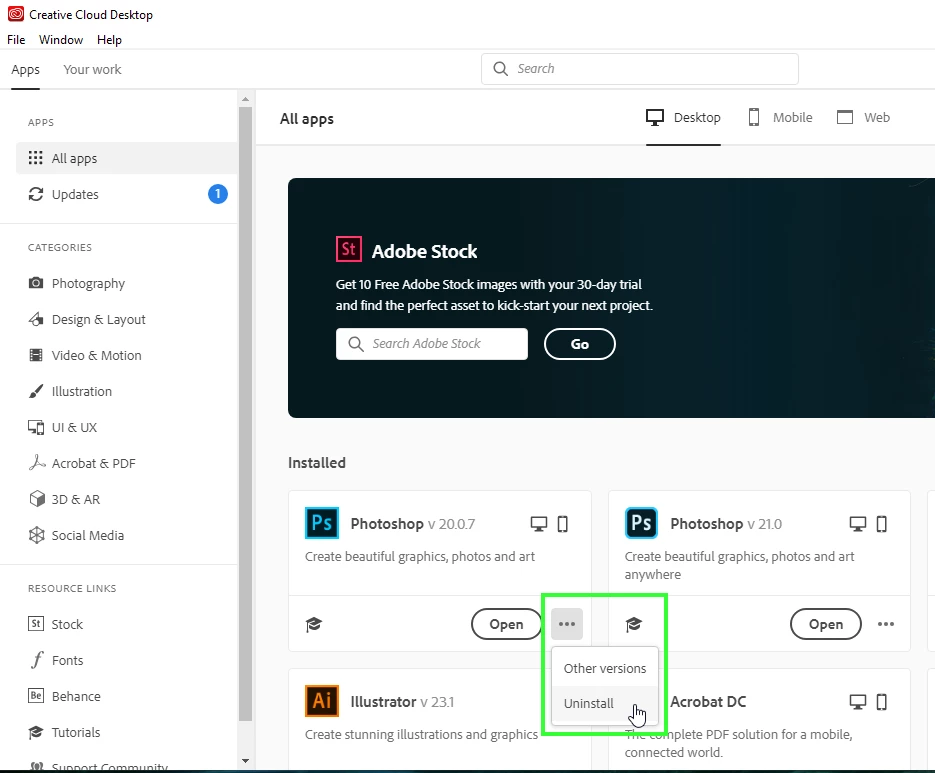Click the Acrobat & PDF icon

(36, 463)
